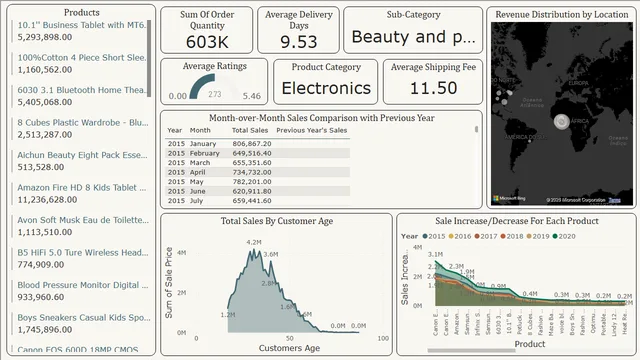Sort by the Month column header
Screen dimensions: 640x360
[200, 130]
